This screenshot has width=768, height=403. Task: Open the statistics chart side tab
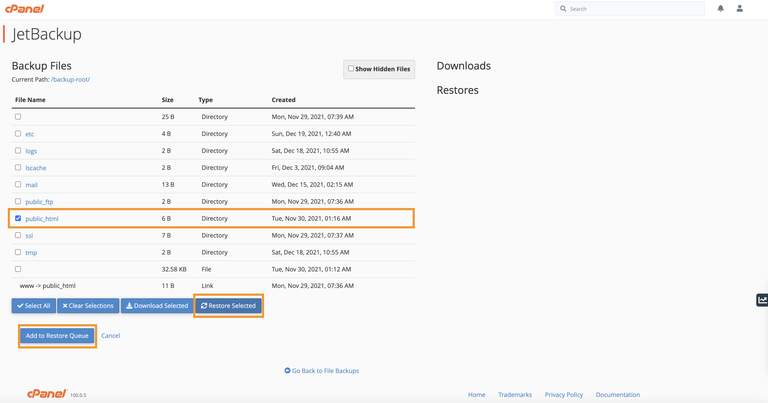pos(762,300)
